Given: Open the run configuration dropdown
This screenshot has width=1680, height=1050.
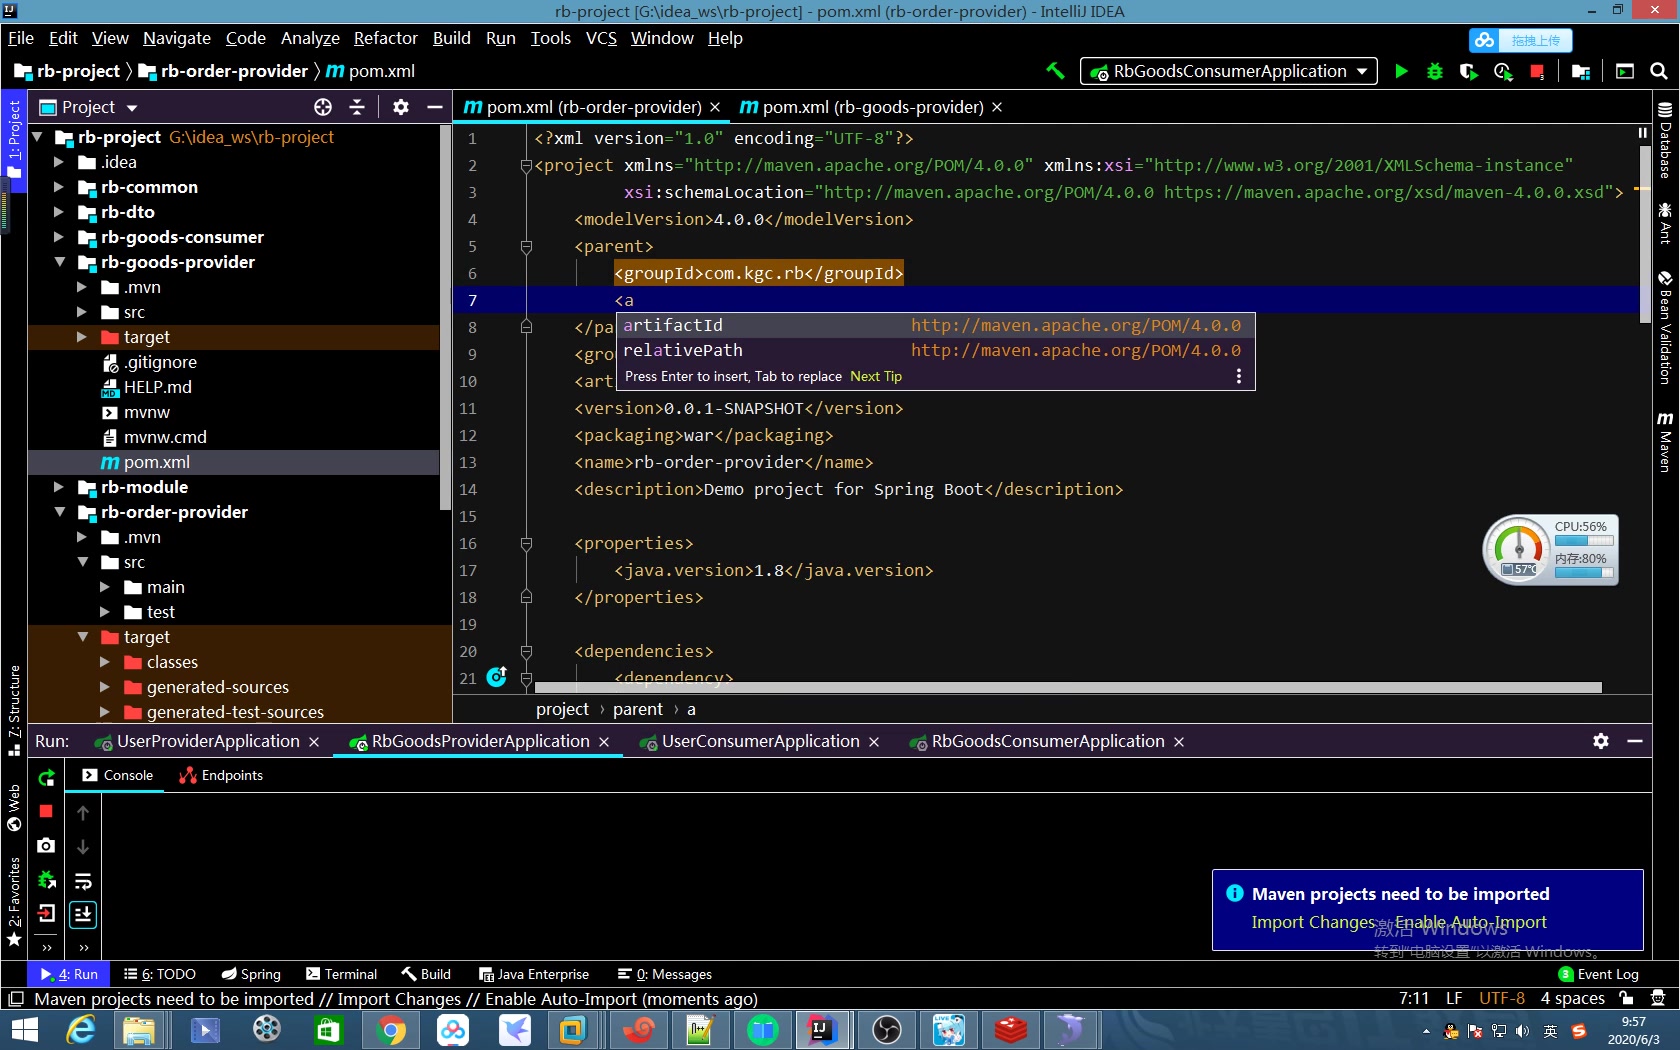Looking at the screenshot, I should (x=1229, y=71).
